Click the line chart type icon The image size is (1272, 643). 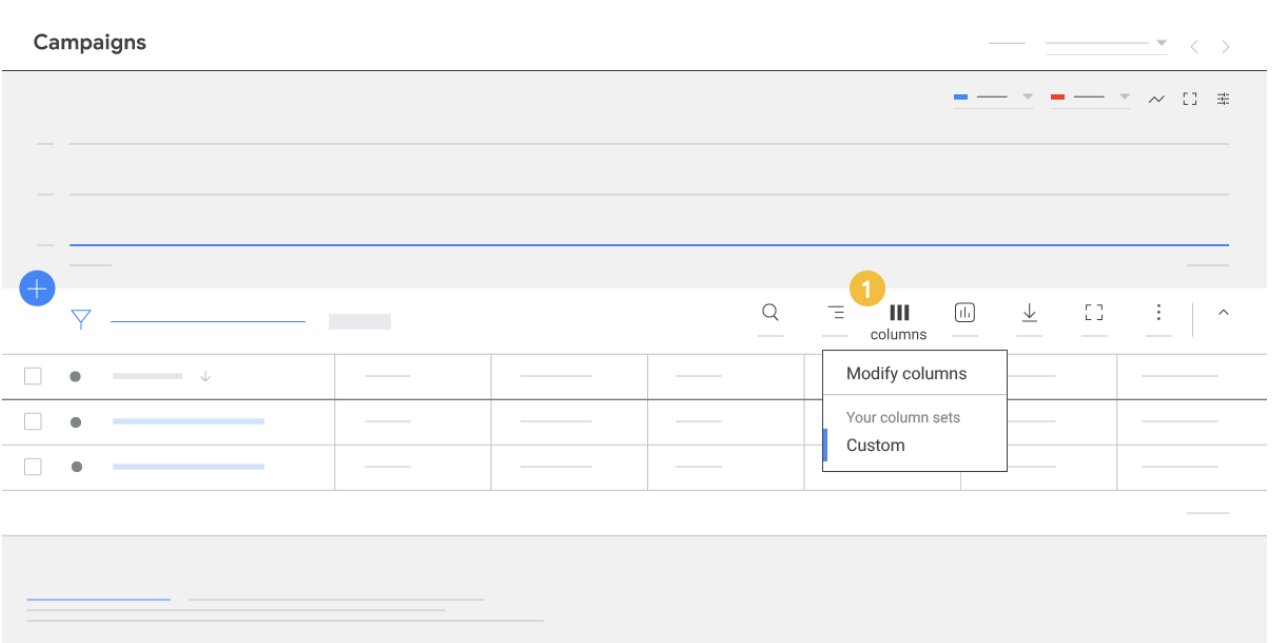tap(1156, 98)
